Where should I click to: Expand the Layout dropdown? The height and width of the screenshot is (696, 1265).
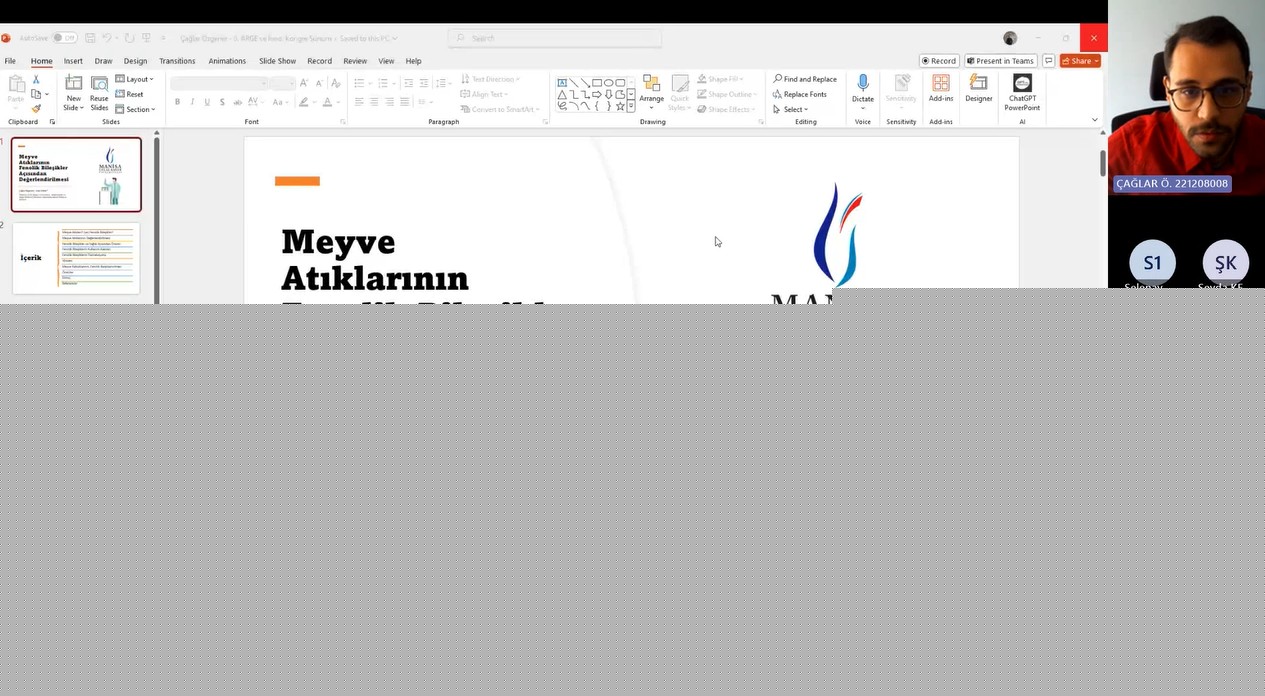(134, 79)
